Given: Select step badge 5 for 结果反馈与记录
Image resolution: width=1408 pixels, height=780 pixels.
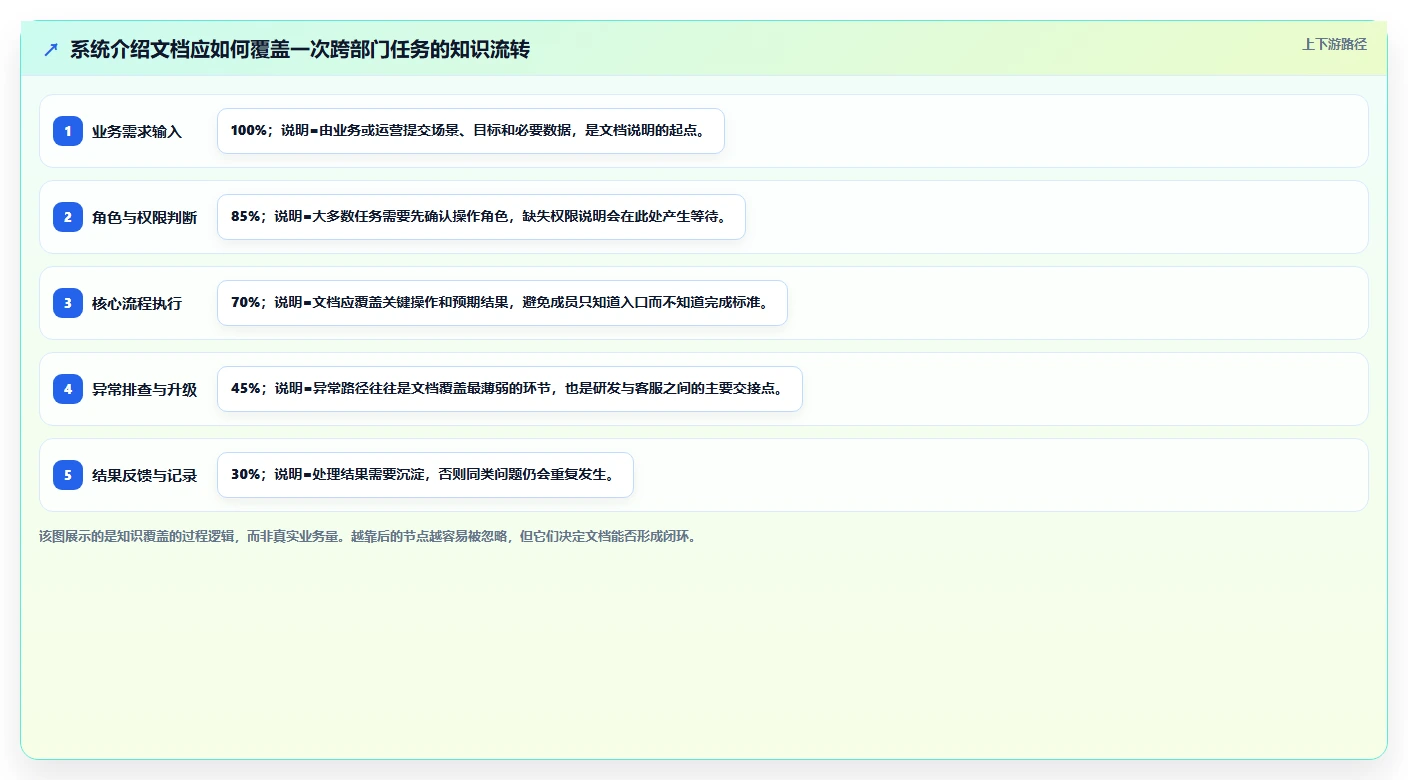Looking at the screenshot, I should point(68,475).
